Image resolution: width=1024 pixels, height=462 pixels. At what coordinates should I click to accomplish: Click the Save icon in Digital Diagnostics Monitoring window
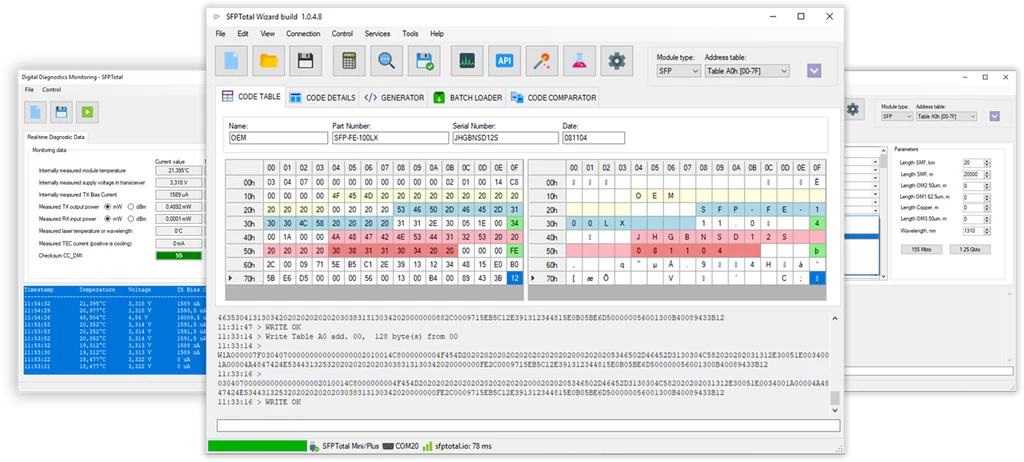click(61, 112)
